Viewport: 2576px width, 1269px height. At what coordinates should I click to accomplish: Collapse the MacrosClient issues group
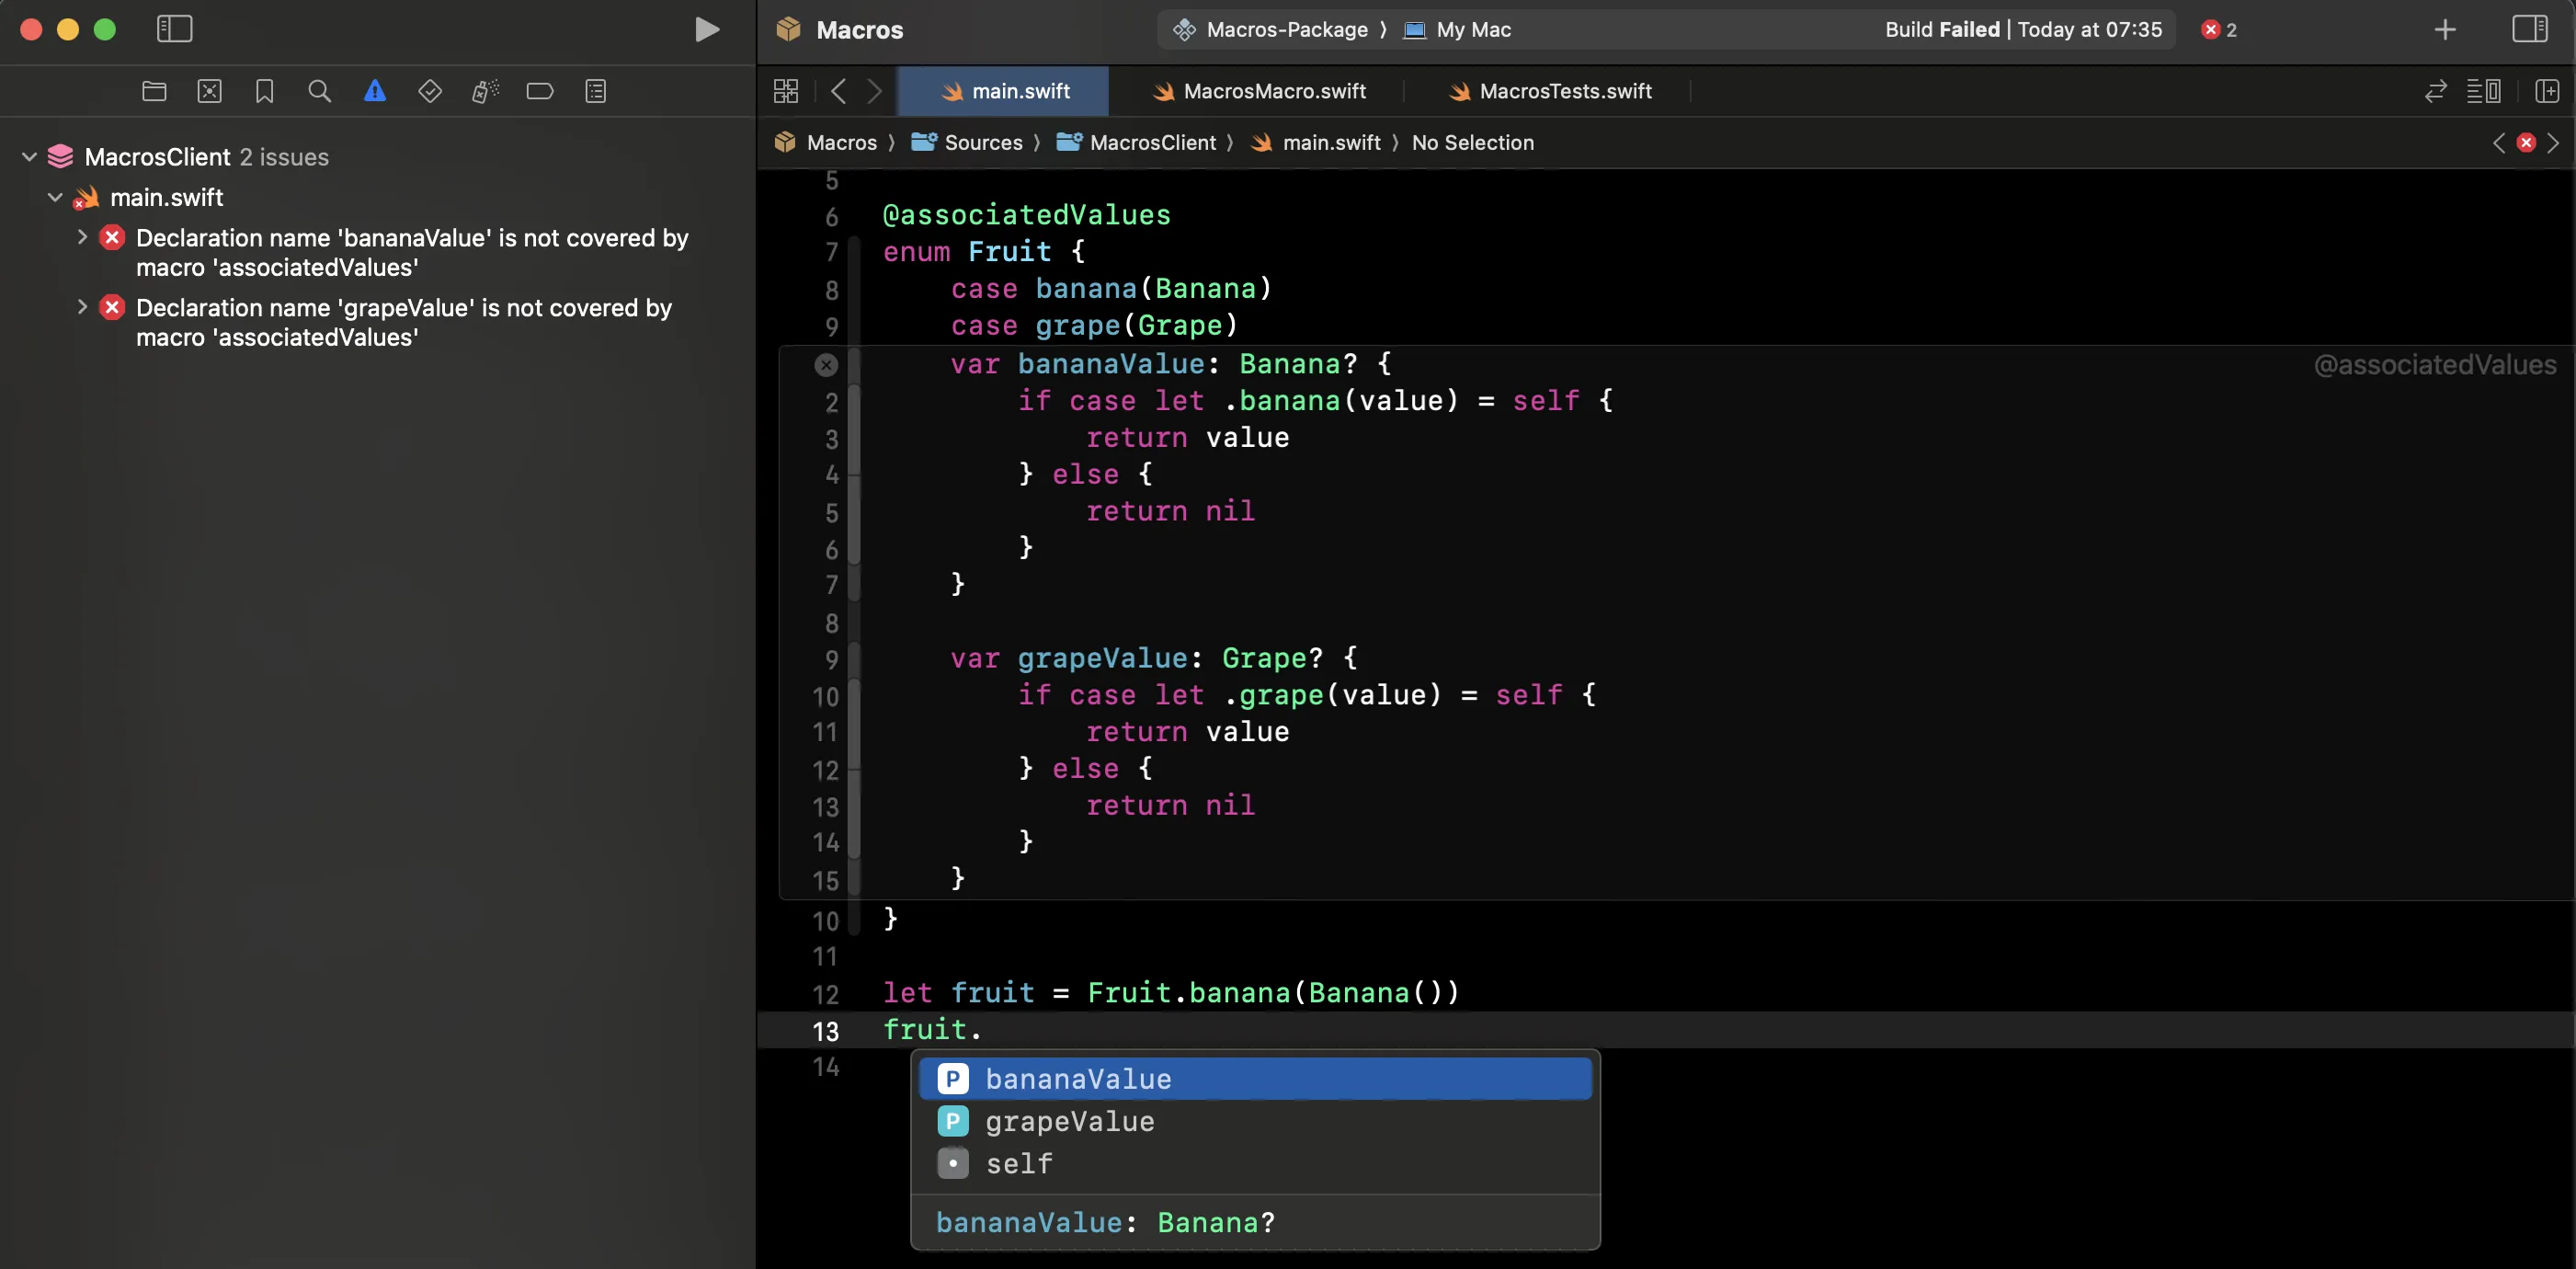(29, 157)
